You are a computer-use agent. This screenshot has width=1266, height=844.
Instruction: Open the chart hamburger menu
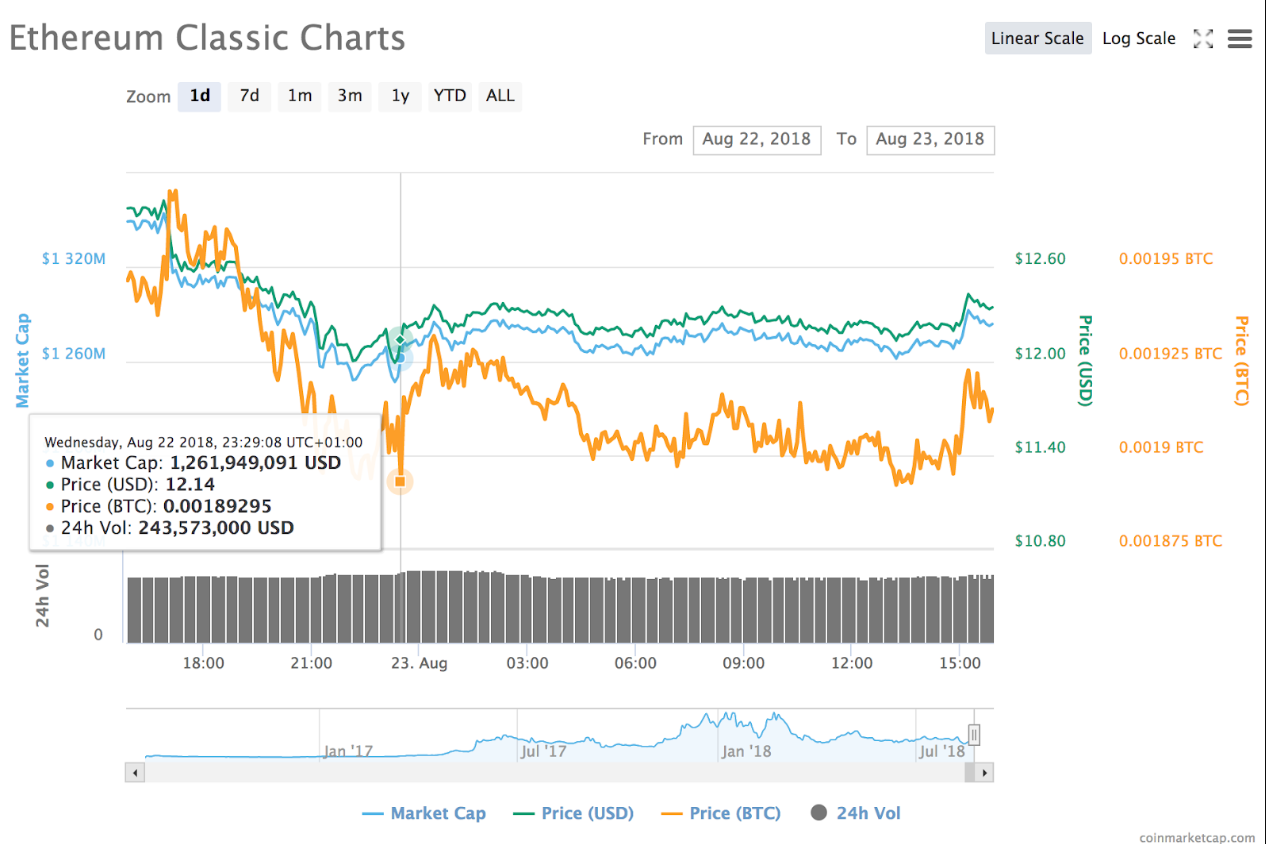[x=1240, y=39]
